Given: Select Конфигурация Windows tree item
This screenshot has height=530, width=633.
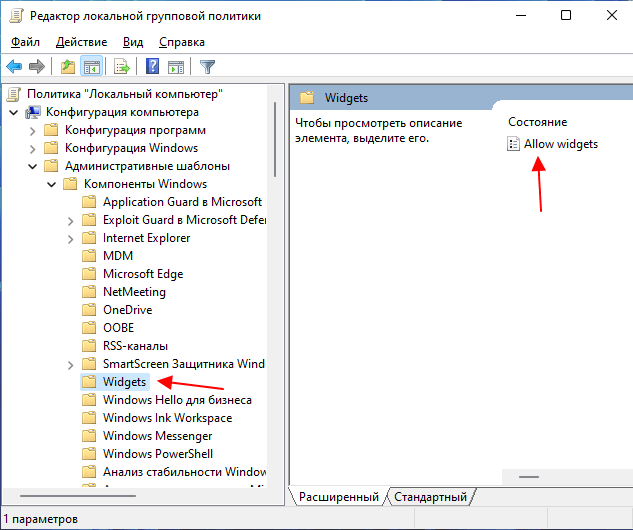Looking at the screenshot, I should 131,148.
